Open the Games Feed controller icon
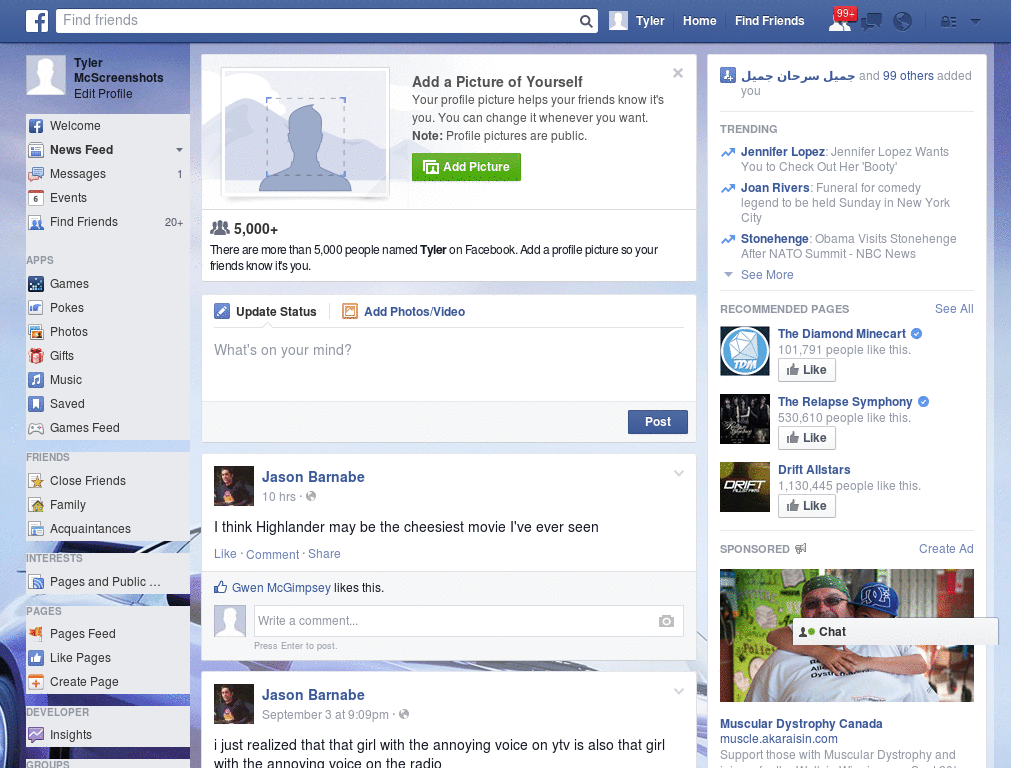The height and width of the screenshot is (768, 1024). pos(36,428)
